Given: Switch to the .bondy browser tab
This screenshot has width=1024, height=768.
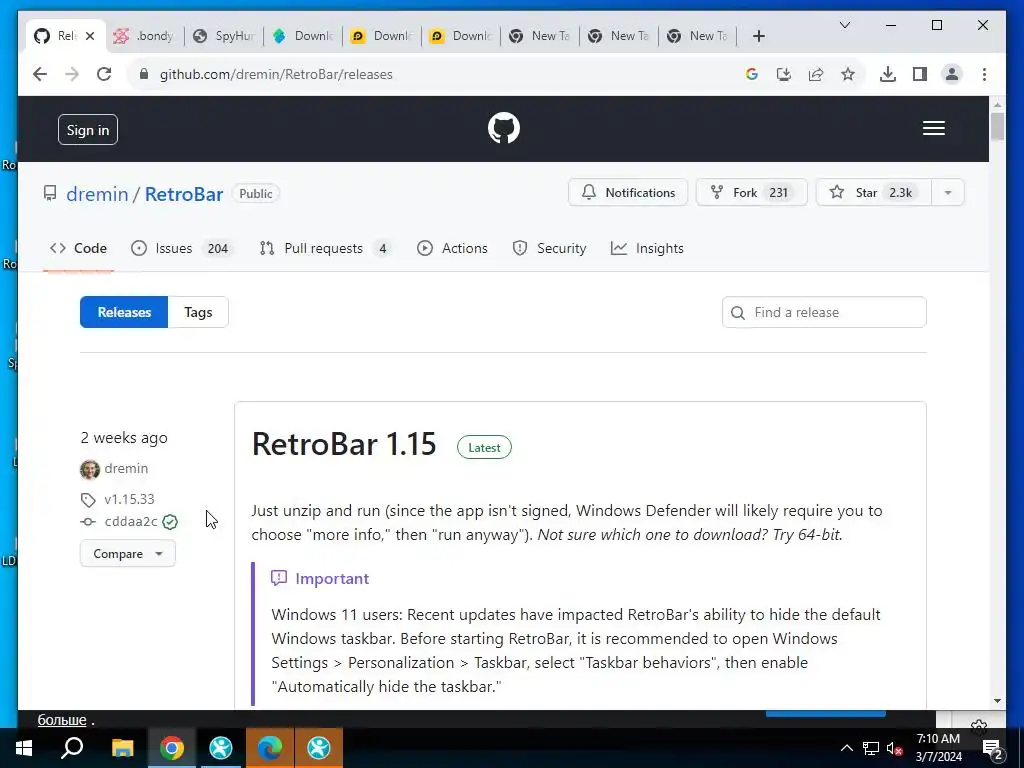Looking at the screenshot, I should (x=145, y=36).
